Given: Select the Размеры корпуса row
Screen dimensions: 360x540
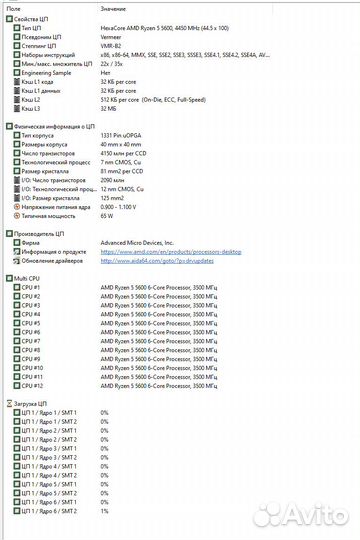Looking at the screenshot, I should coord(77,144).
